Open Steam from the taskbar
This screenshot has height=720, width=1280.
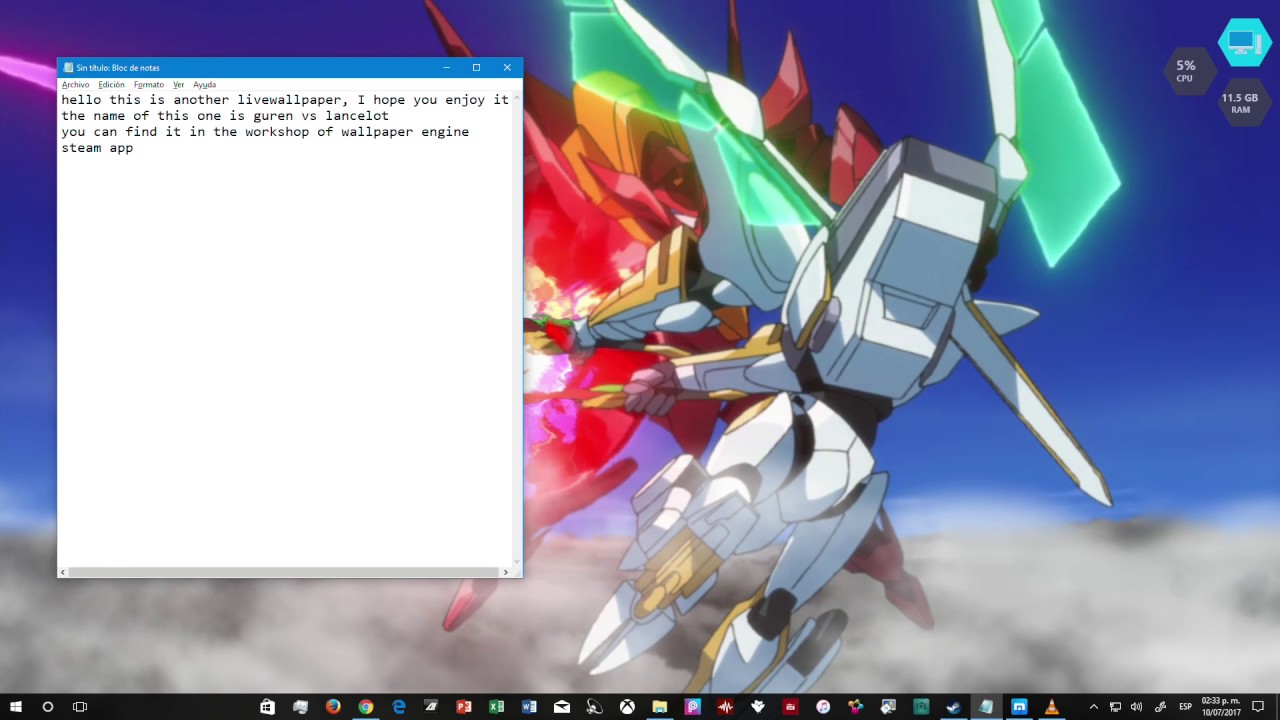pyautogui.click(x=954, y=707)
